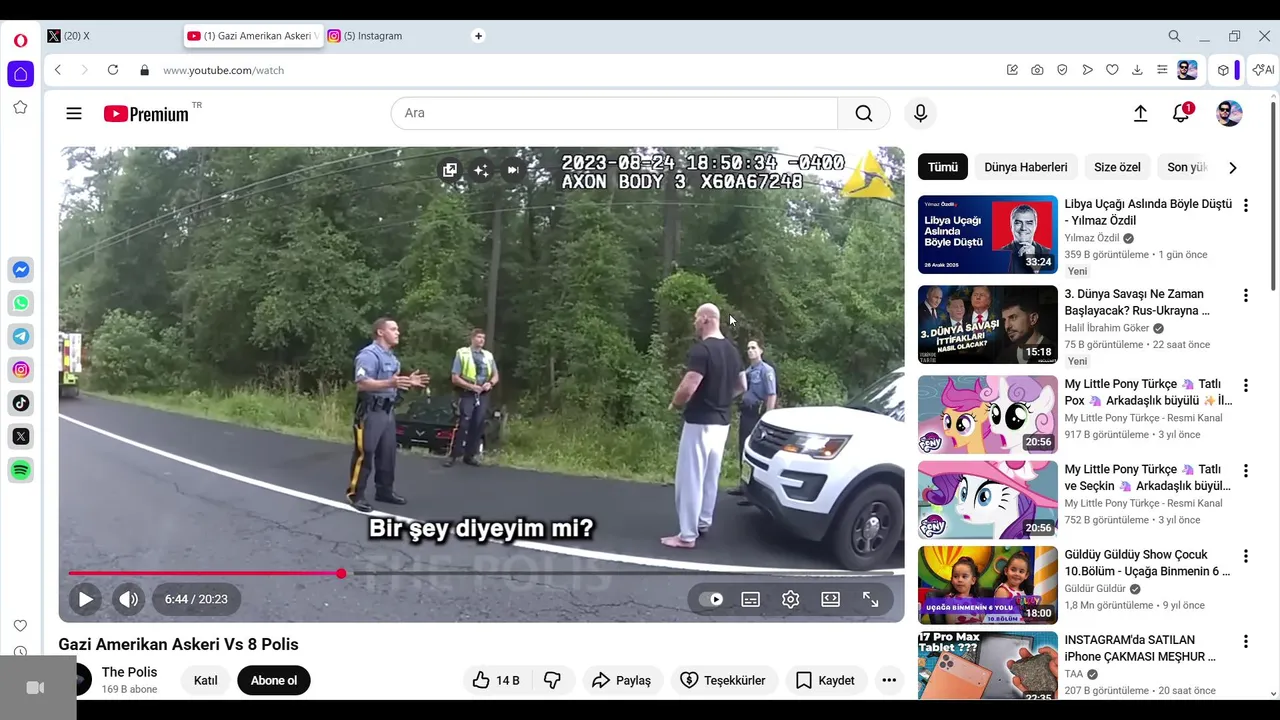Select the Tümü filter chip
The image size is (1280, 720).
click(943, 167)
